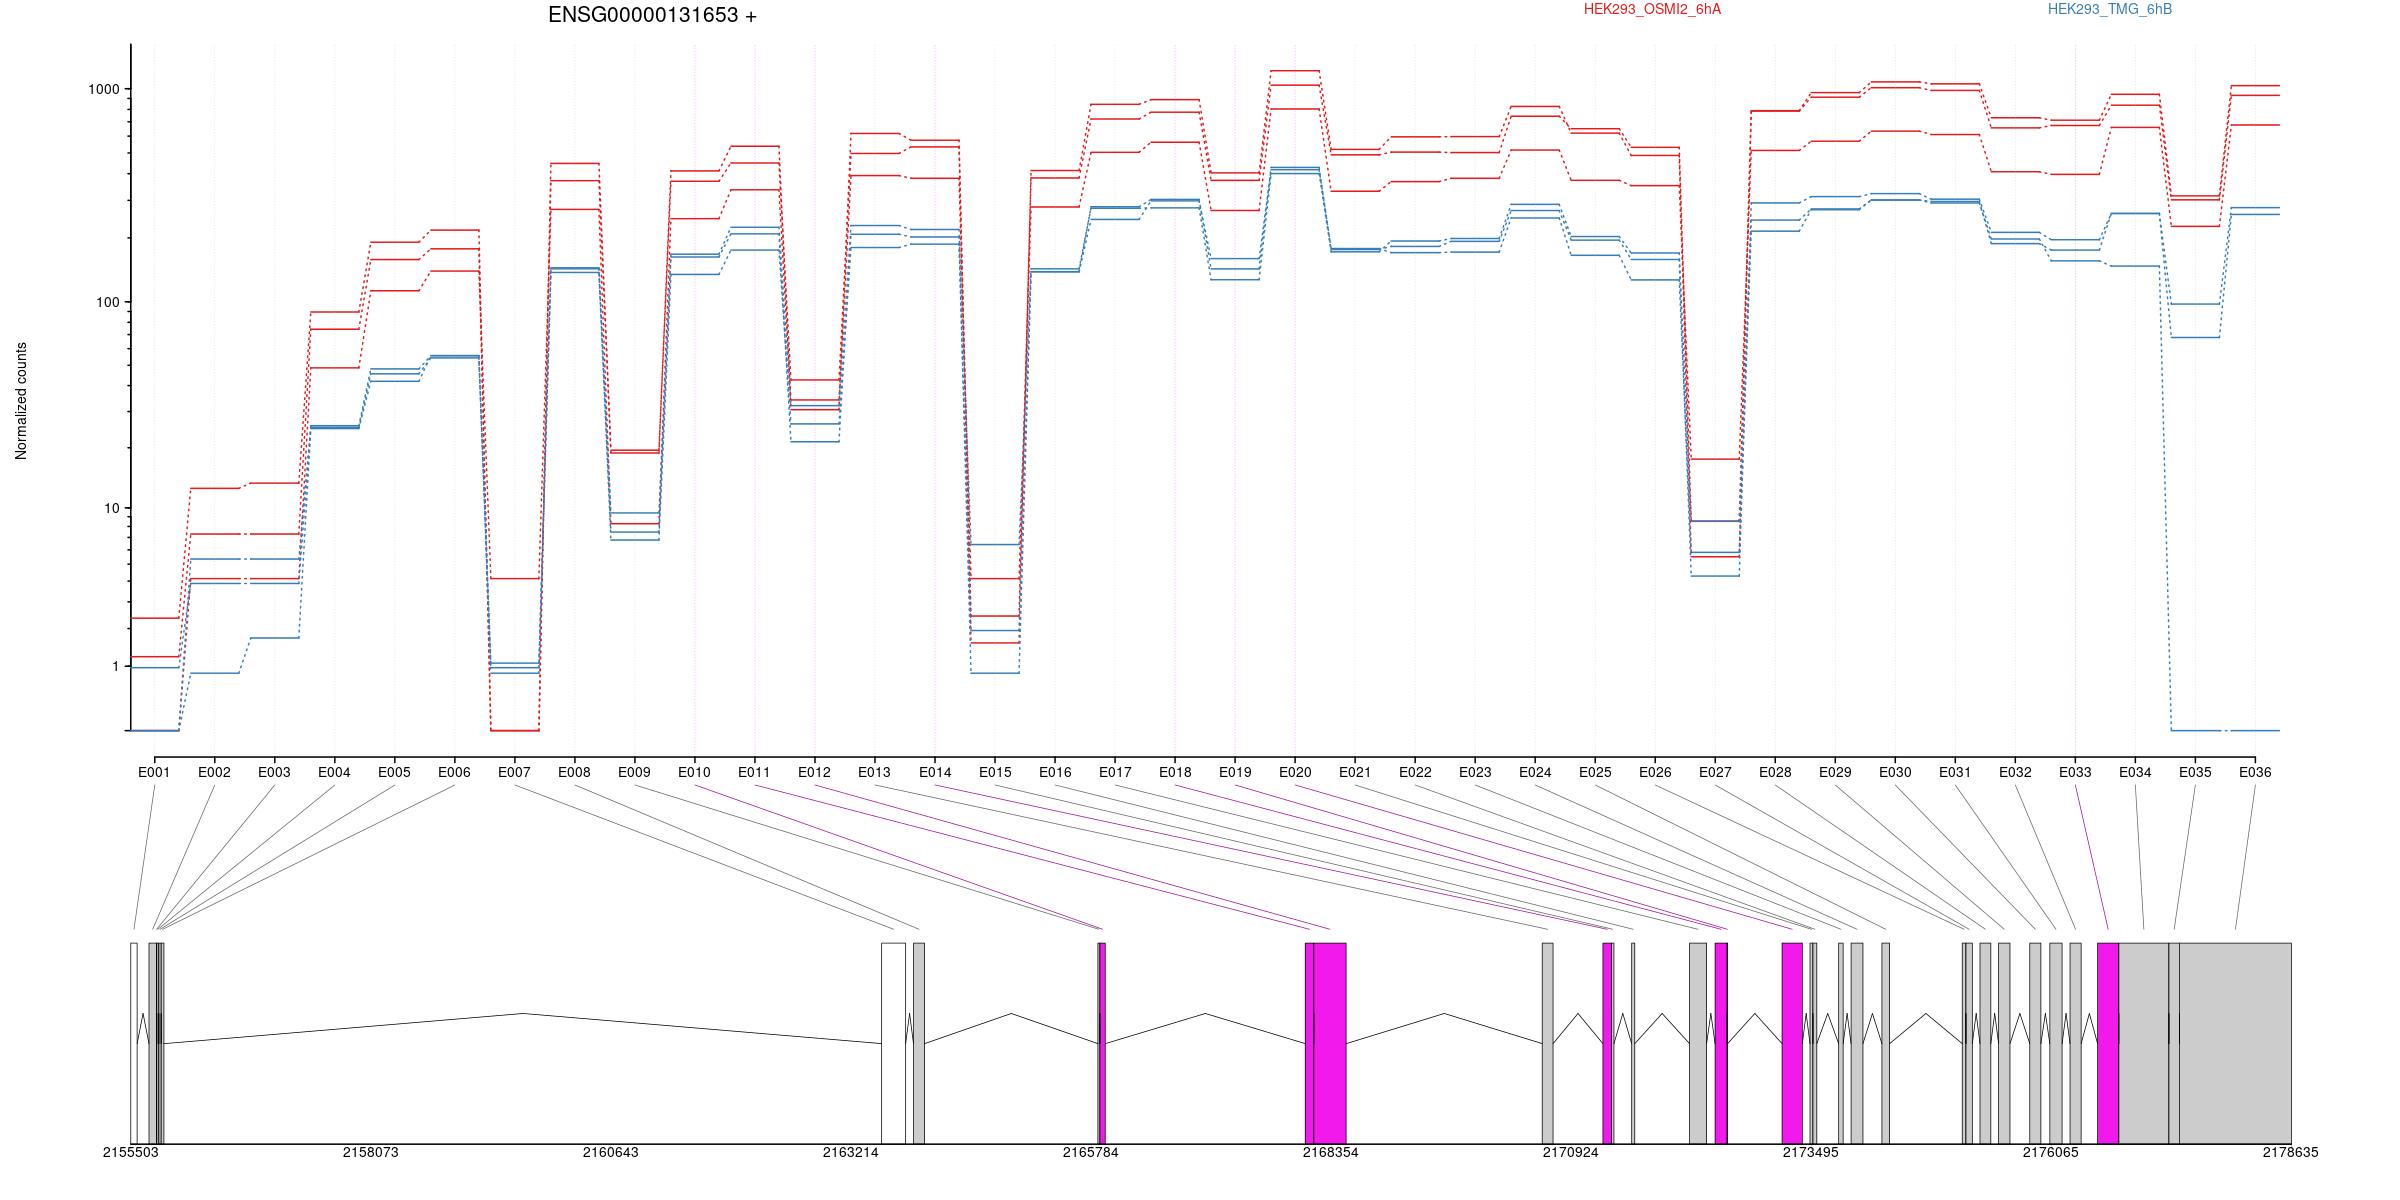This screenshot has height=1200, width=2400.
Task: Click exon label E010
Action: pyautogui.click(x=694, y=772)
